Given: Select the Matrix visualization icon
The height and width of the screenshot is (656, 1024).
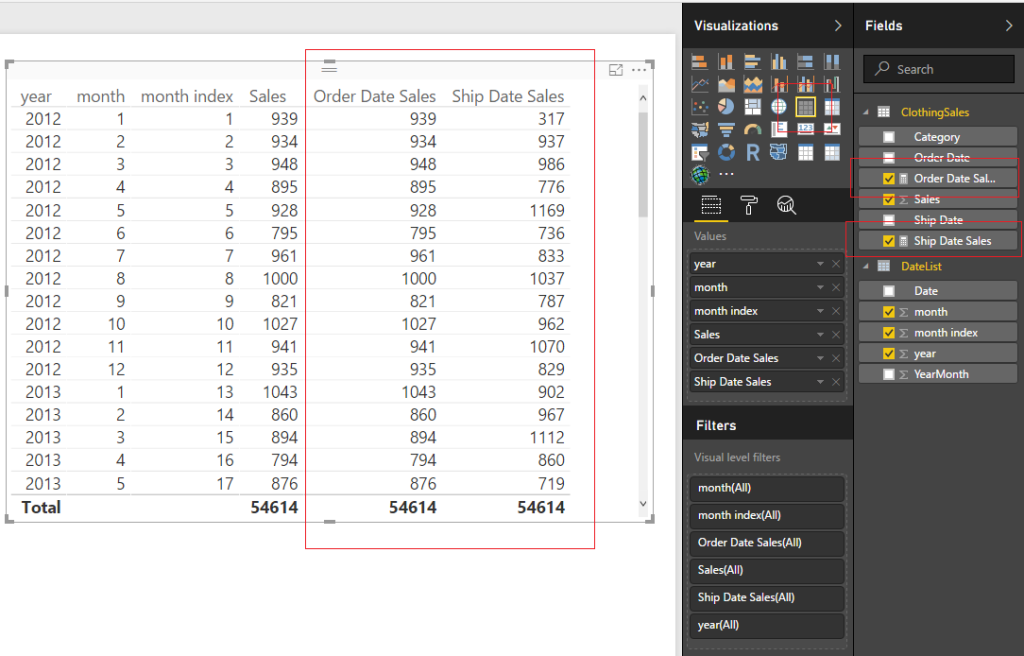Looking at the screenshot, I should tap(830, 107).
